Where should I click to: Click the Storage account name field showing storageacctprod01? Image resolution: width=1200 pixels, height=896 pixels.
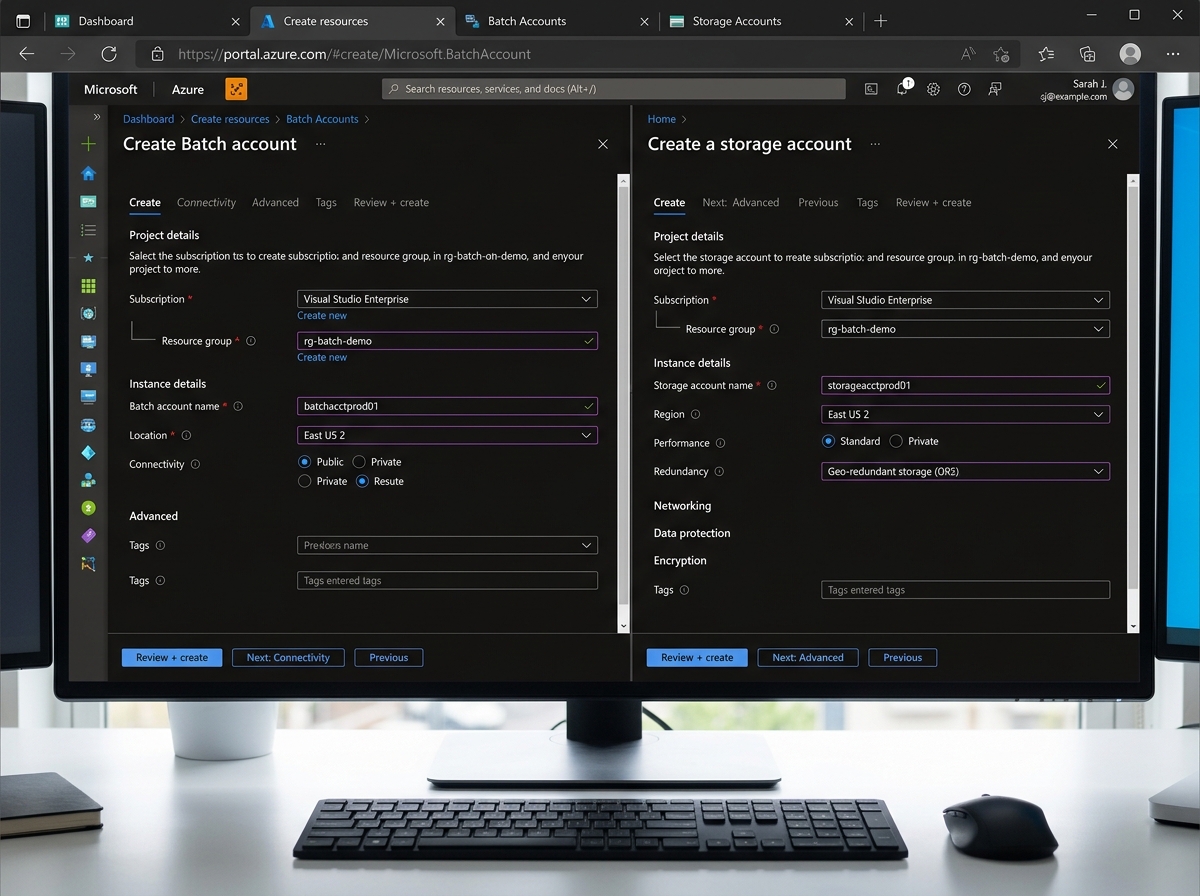pos(964,385)
